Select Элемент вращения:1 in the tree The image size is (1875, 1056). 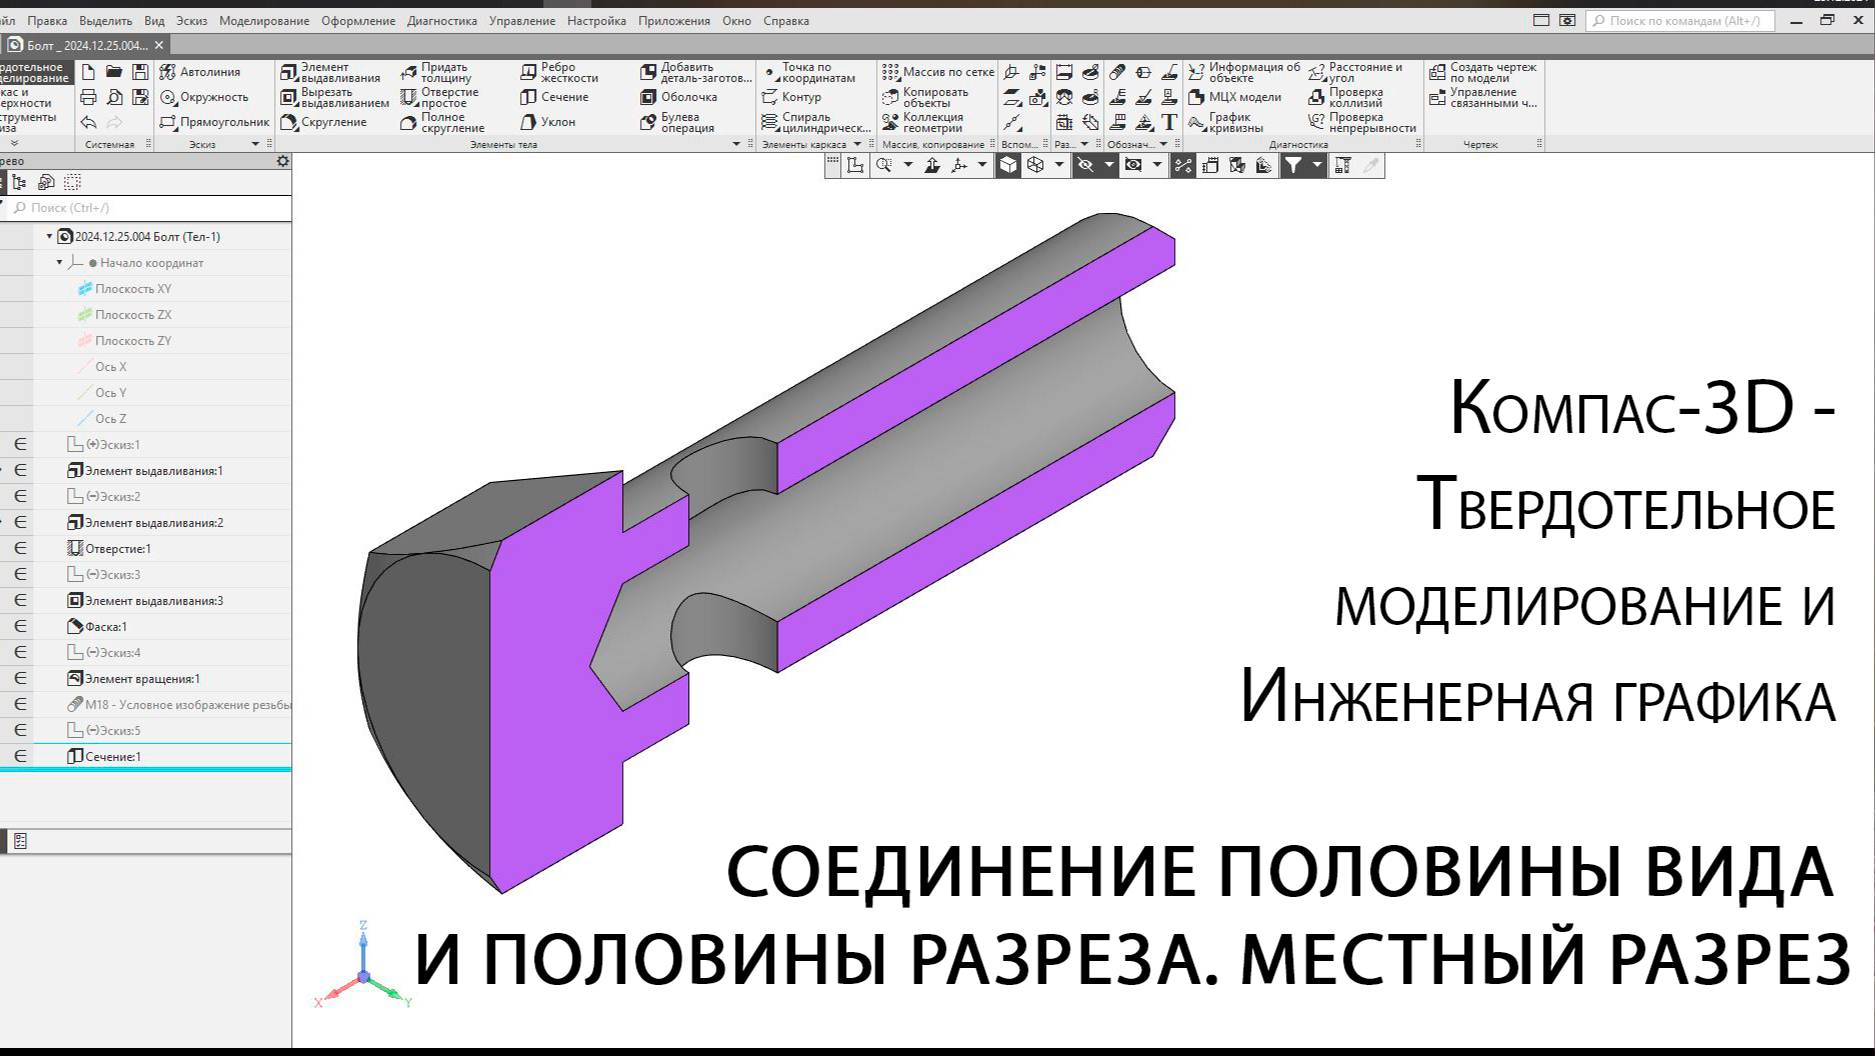pos(134,678)
